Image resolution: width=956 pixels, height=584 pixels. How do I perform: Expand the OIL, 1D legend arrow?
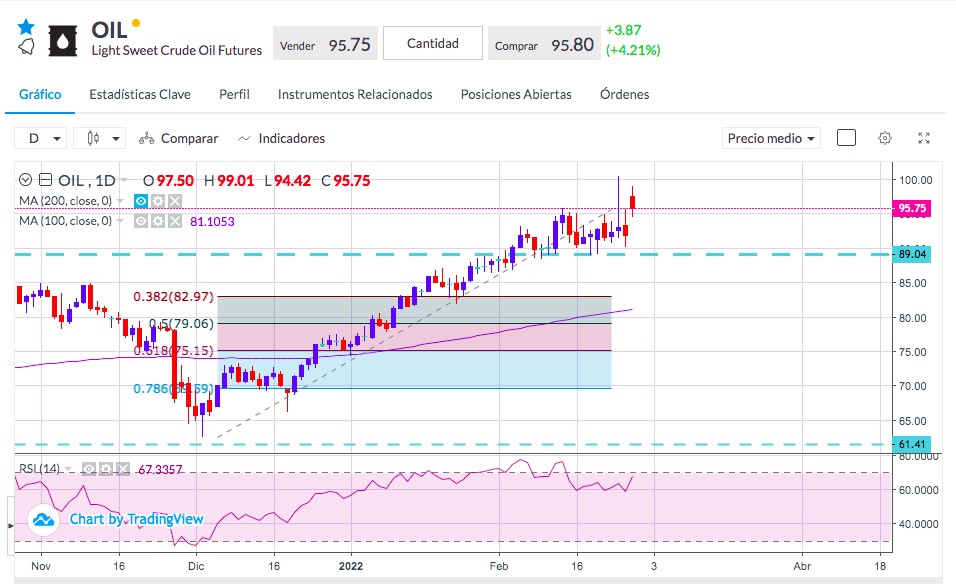(124, 180)
